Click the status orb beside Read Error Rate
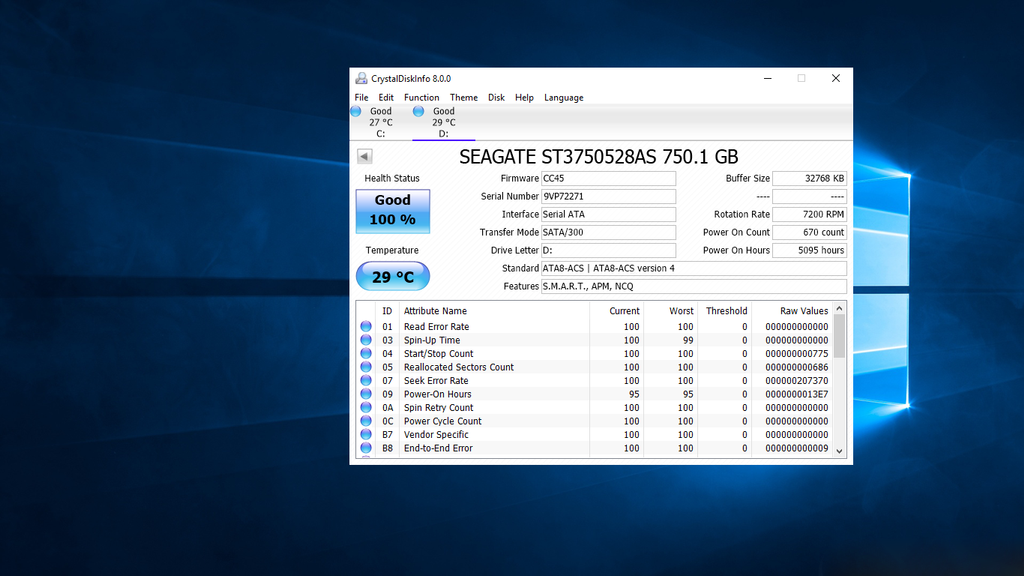This screenshot has height=576, width=1024. click(366, 327)
